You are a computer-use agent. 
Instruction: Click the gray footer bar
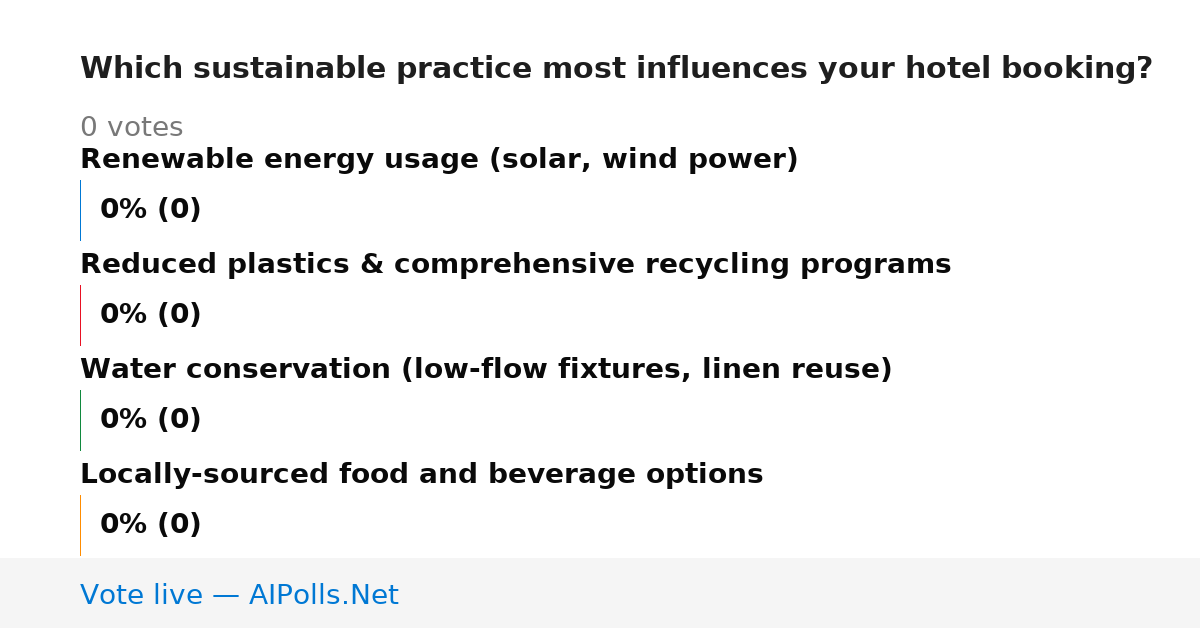click(600, 593)
